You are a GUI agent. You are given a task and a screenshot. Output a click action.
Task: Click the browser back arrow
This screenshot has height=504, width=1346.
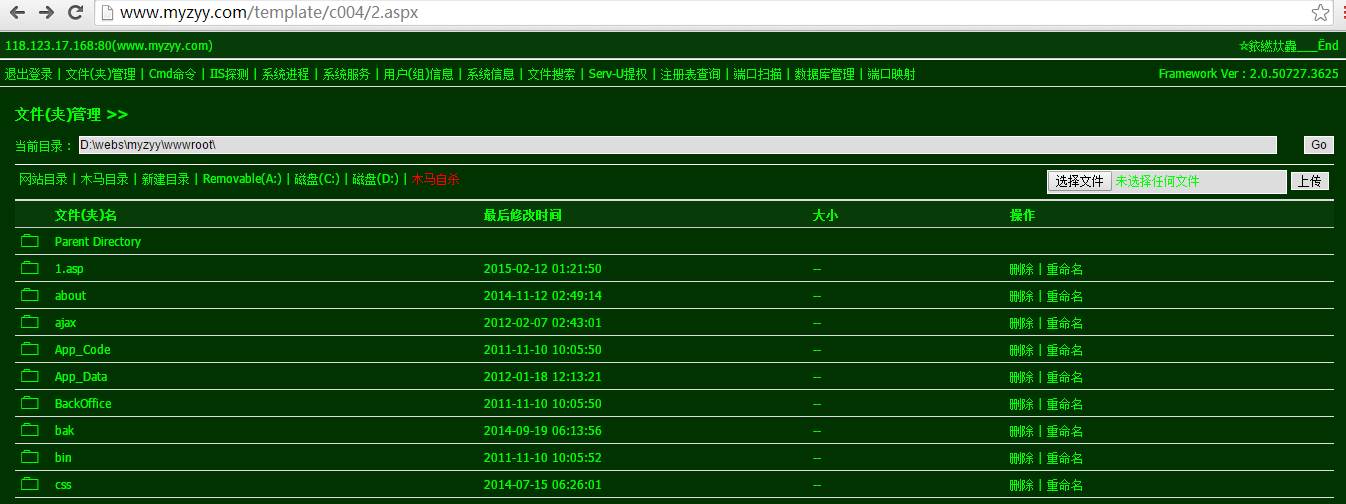coord(17,13)
